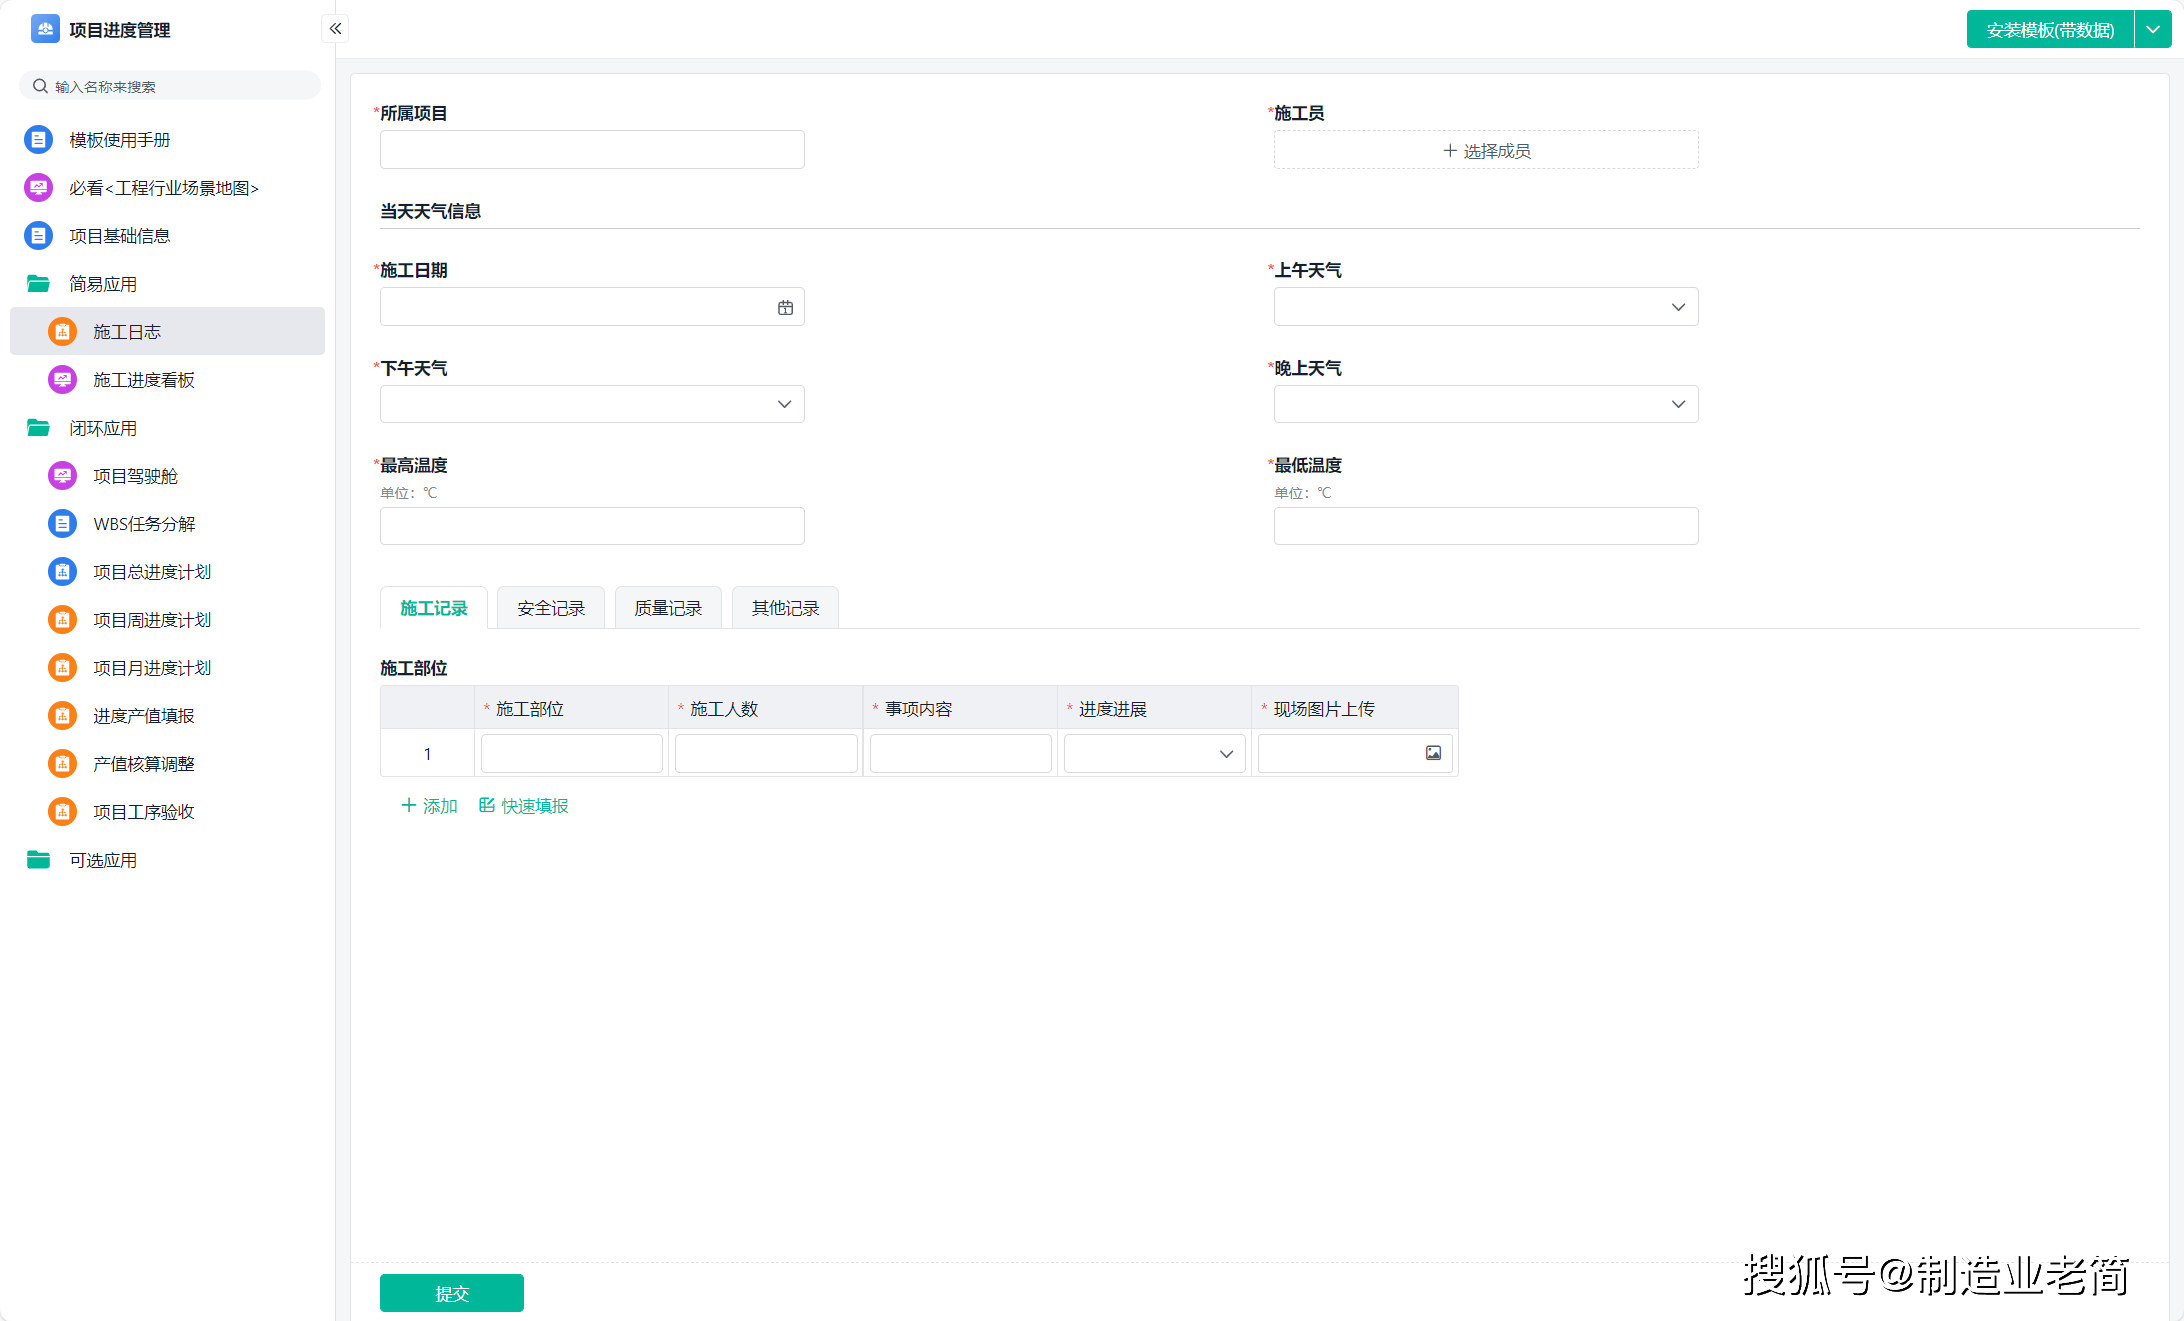Image resolution: width=2184 pixels, height=1321 pixels.
Task: Click the search magnifier icon
Action: coord(40,86)
